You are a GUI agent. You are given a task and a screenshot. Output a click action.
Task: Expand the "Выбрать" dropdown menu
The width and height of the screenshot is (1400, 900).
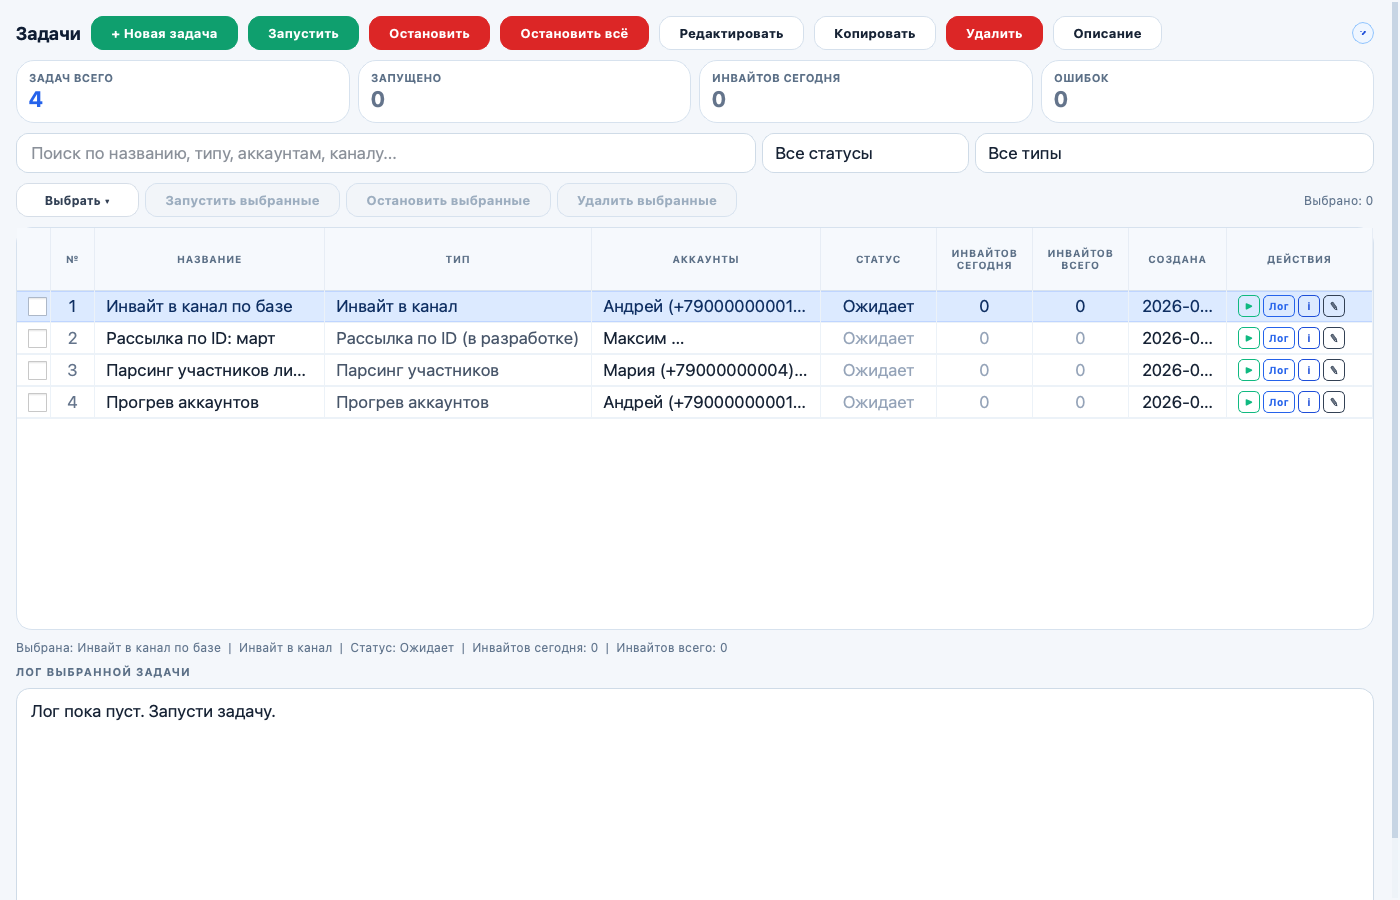(x=77, y=199)
